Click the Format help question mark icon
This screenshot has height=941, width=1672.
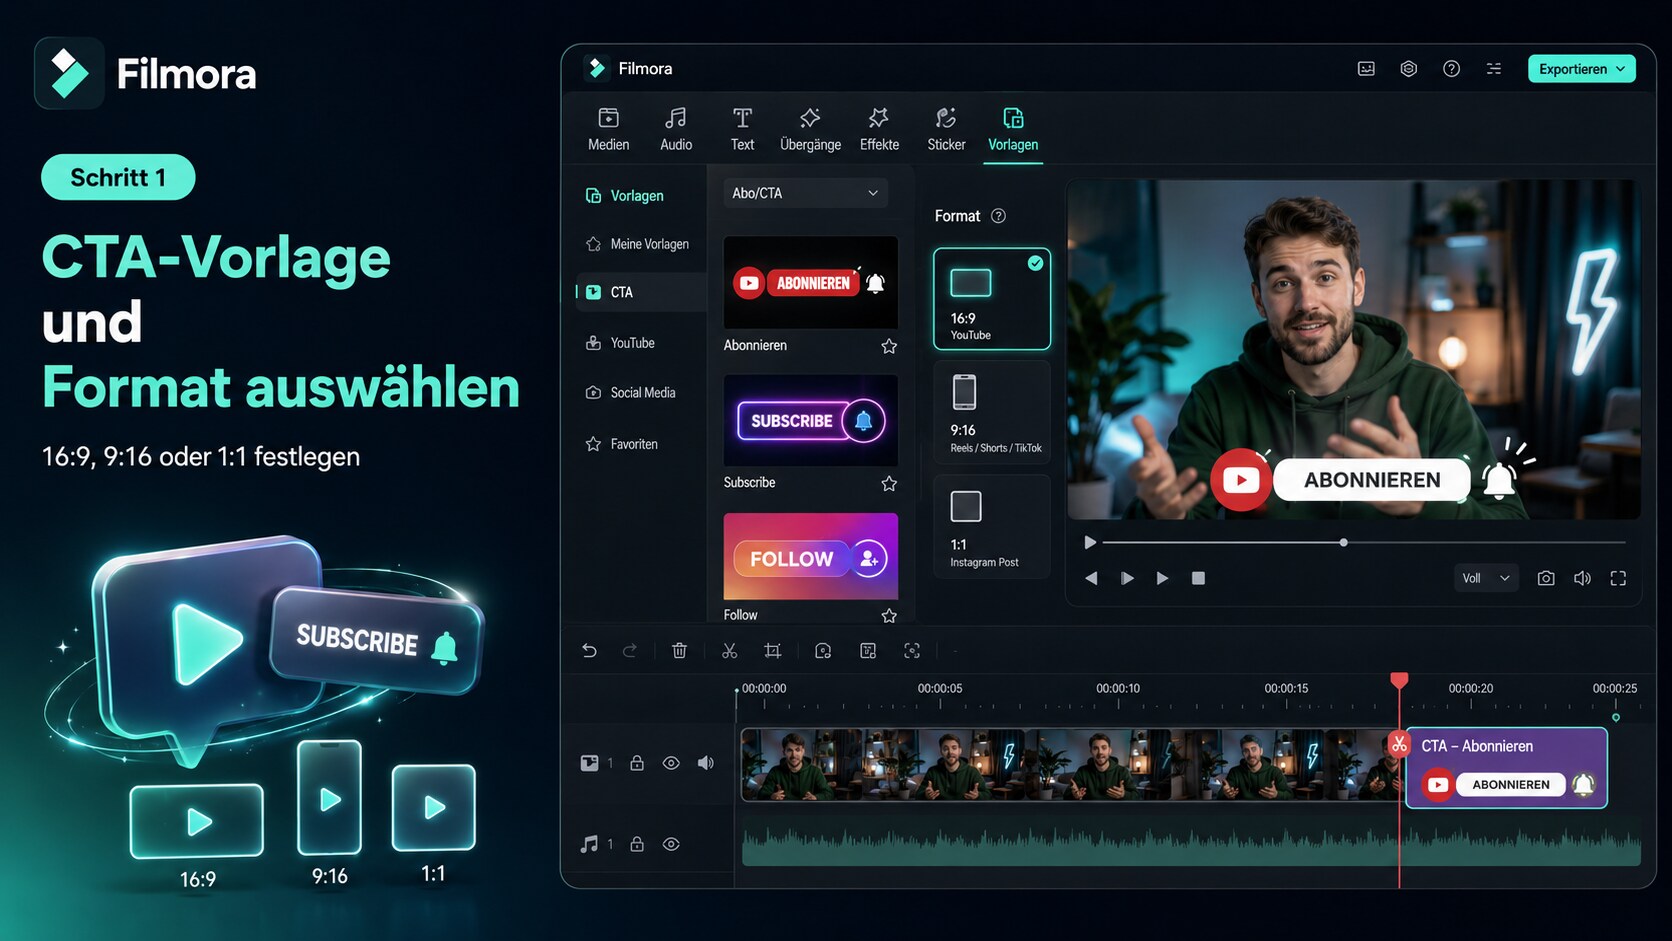click(x=998, y=216)
